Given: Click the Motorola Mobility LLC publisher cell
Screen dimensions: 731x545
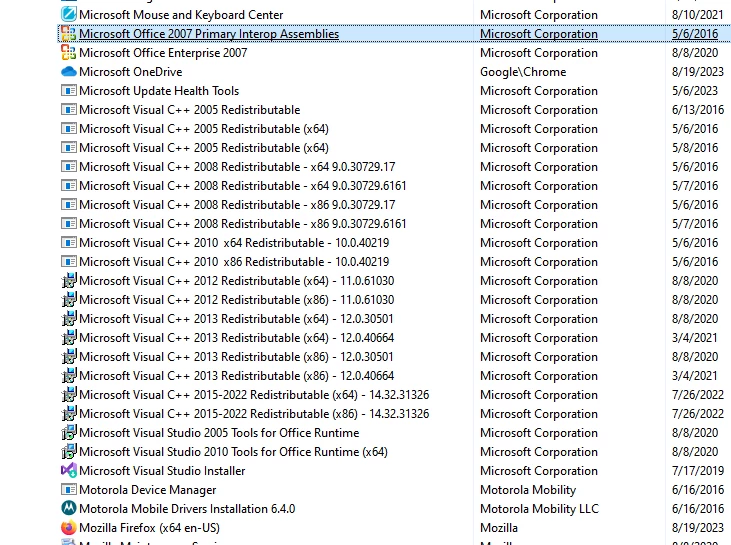Looking at the screenshot, I should 539,509.
